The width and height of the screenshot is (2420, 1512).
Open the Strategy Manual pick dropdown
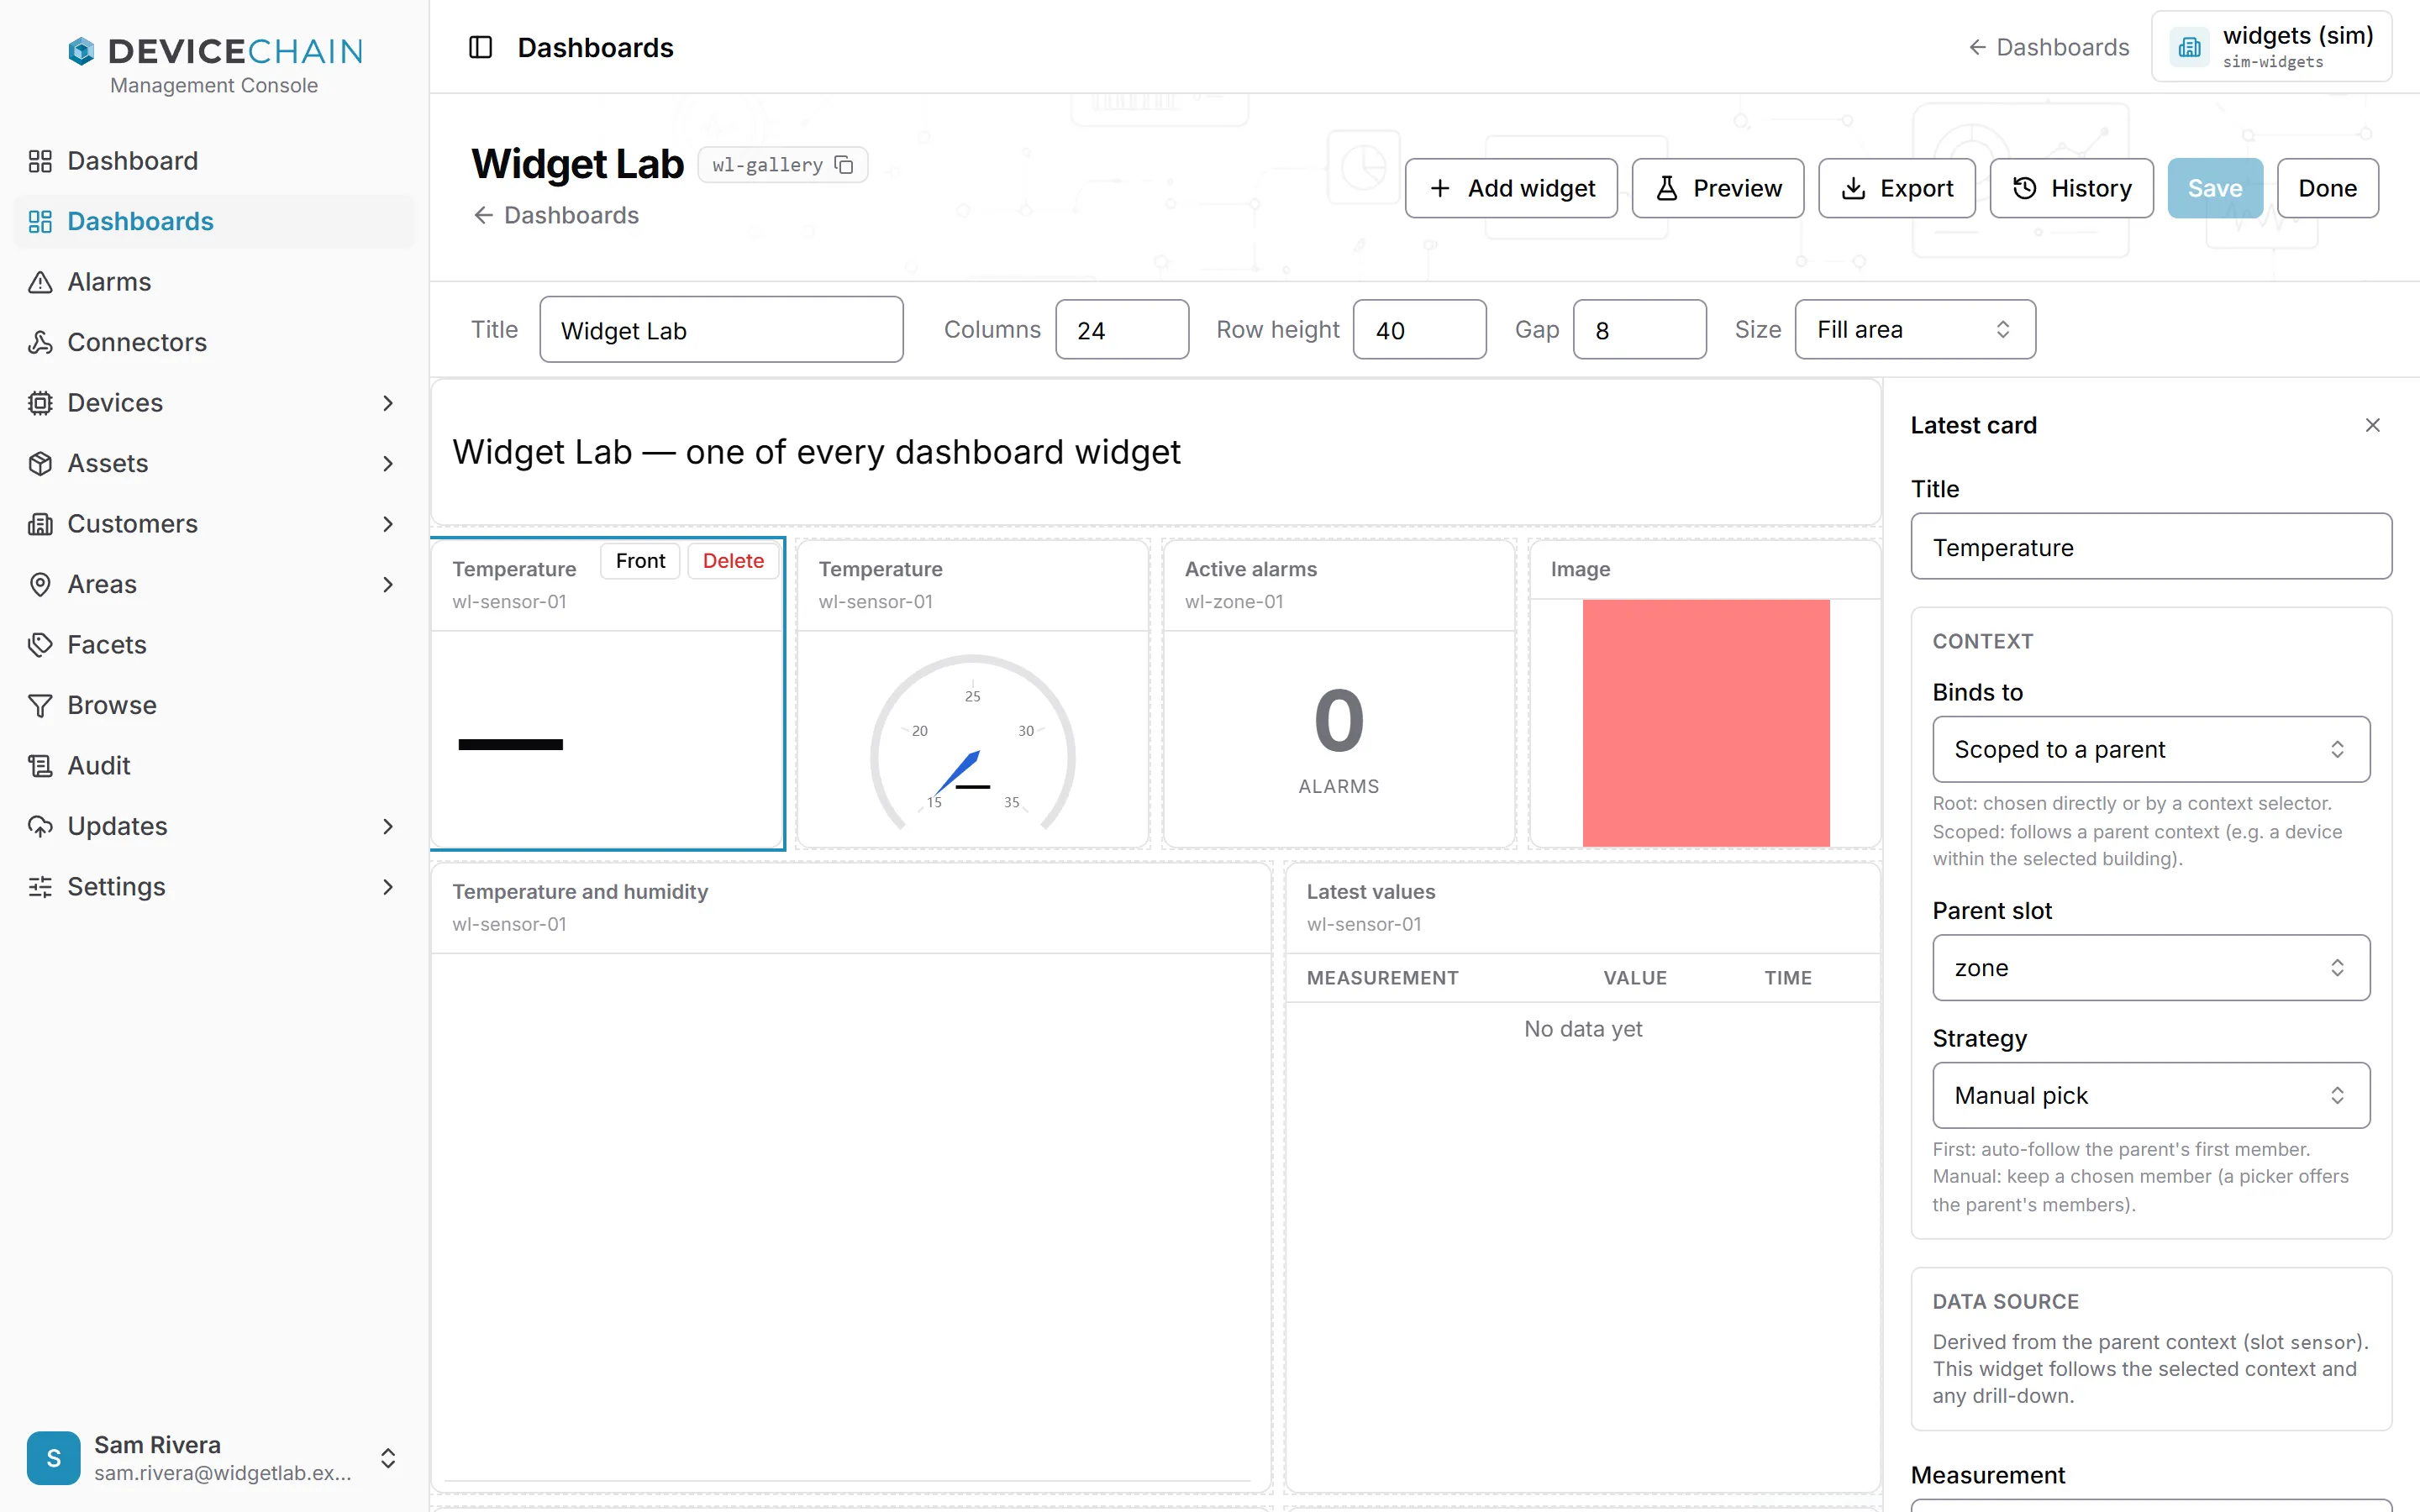tap(2150, 1095)
